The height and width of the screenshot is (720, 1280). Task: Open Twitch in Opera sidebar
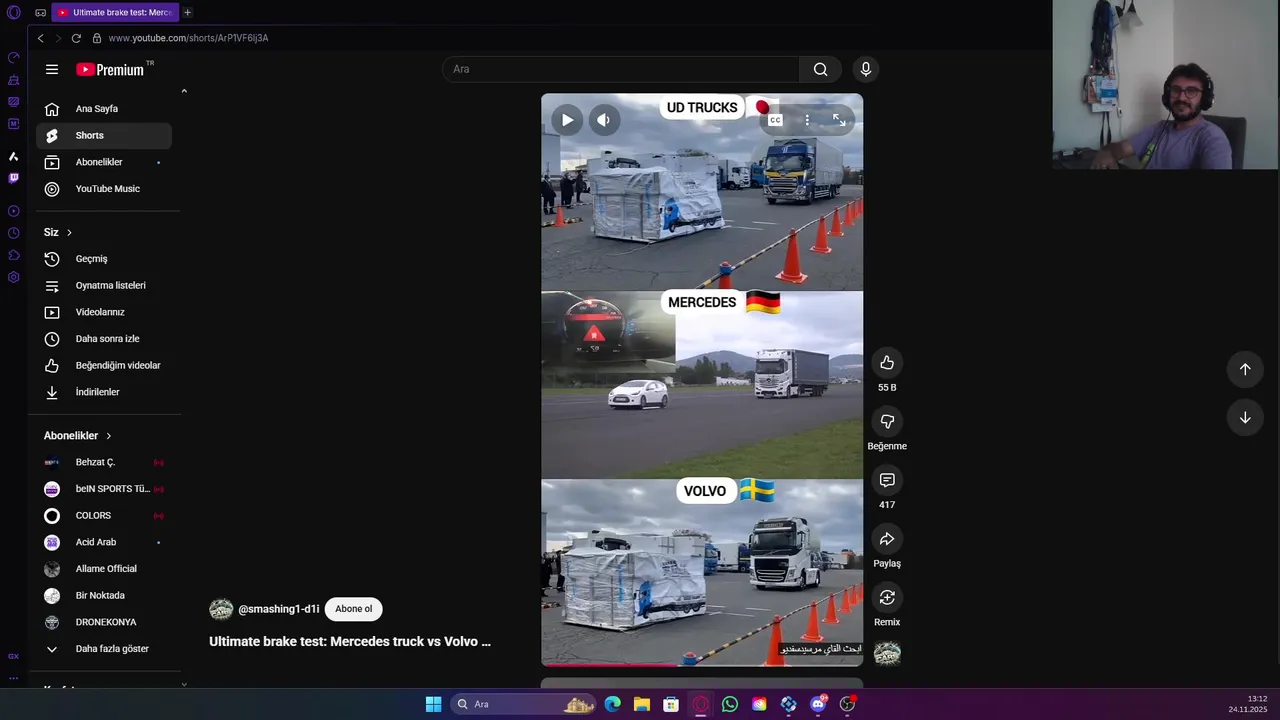[x=13, y=178]
